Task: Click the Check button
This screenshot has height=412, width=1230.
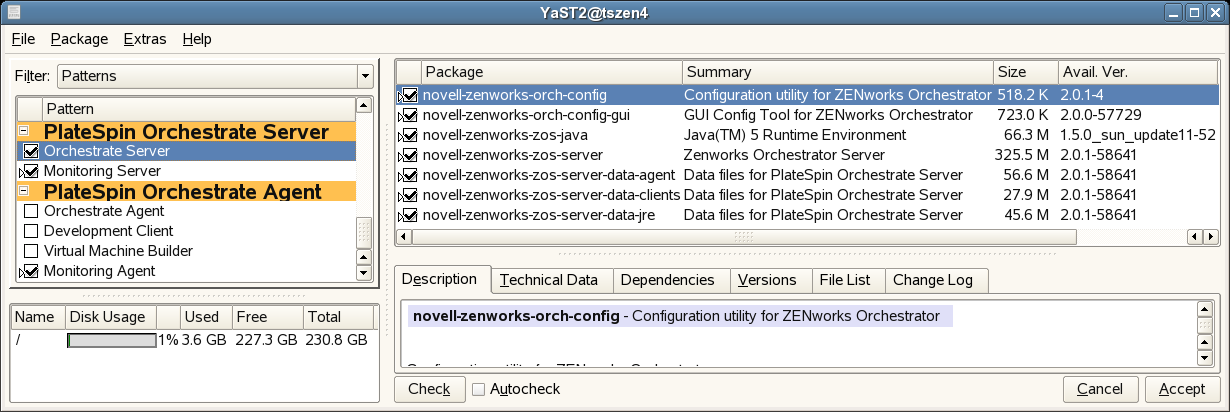Action: [x=430, y=389]
